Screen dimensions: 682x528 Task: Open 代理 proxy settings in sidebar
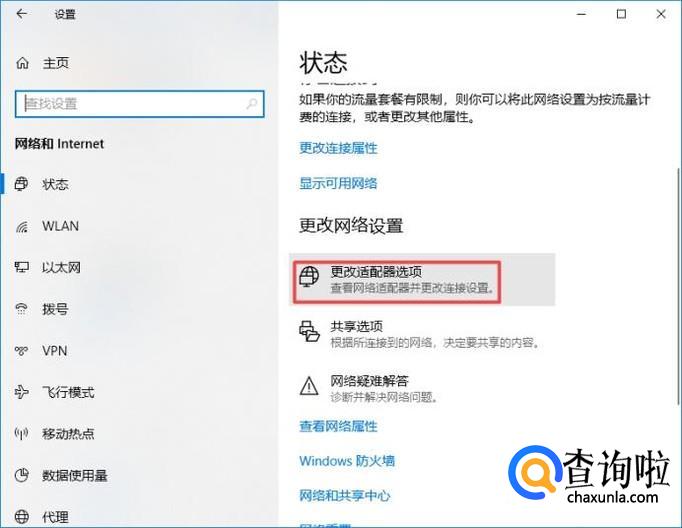(x=55, y=517)
